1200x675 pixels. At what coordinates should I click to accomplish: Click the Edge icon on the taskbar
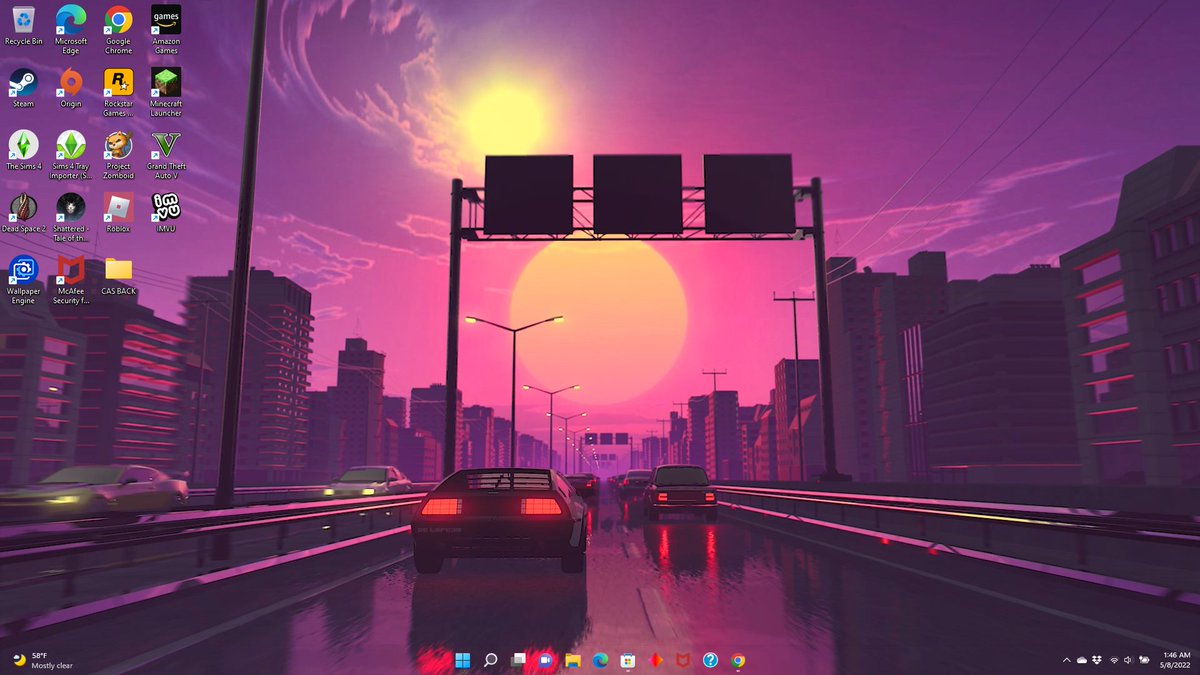click(600, 660)
